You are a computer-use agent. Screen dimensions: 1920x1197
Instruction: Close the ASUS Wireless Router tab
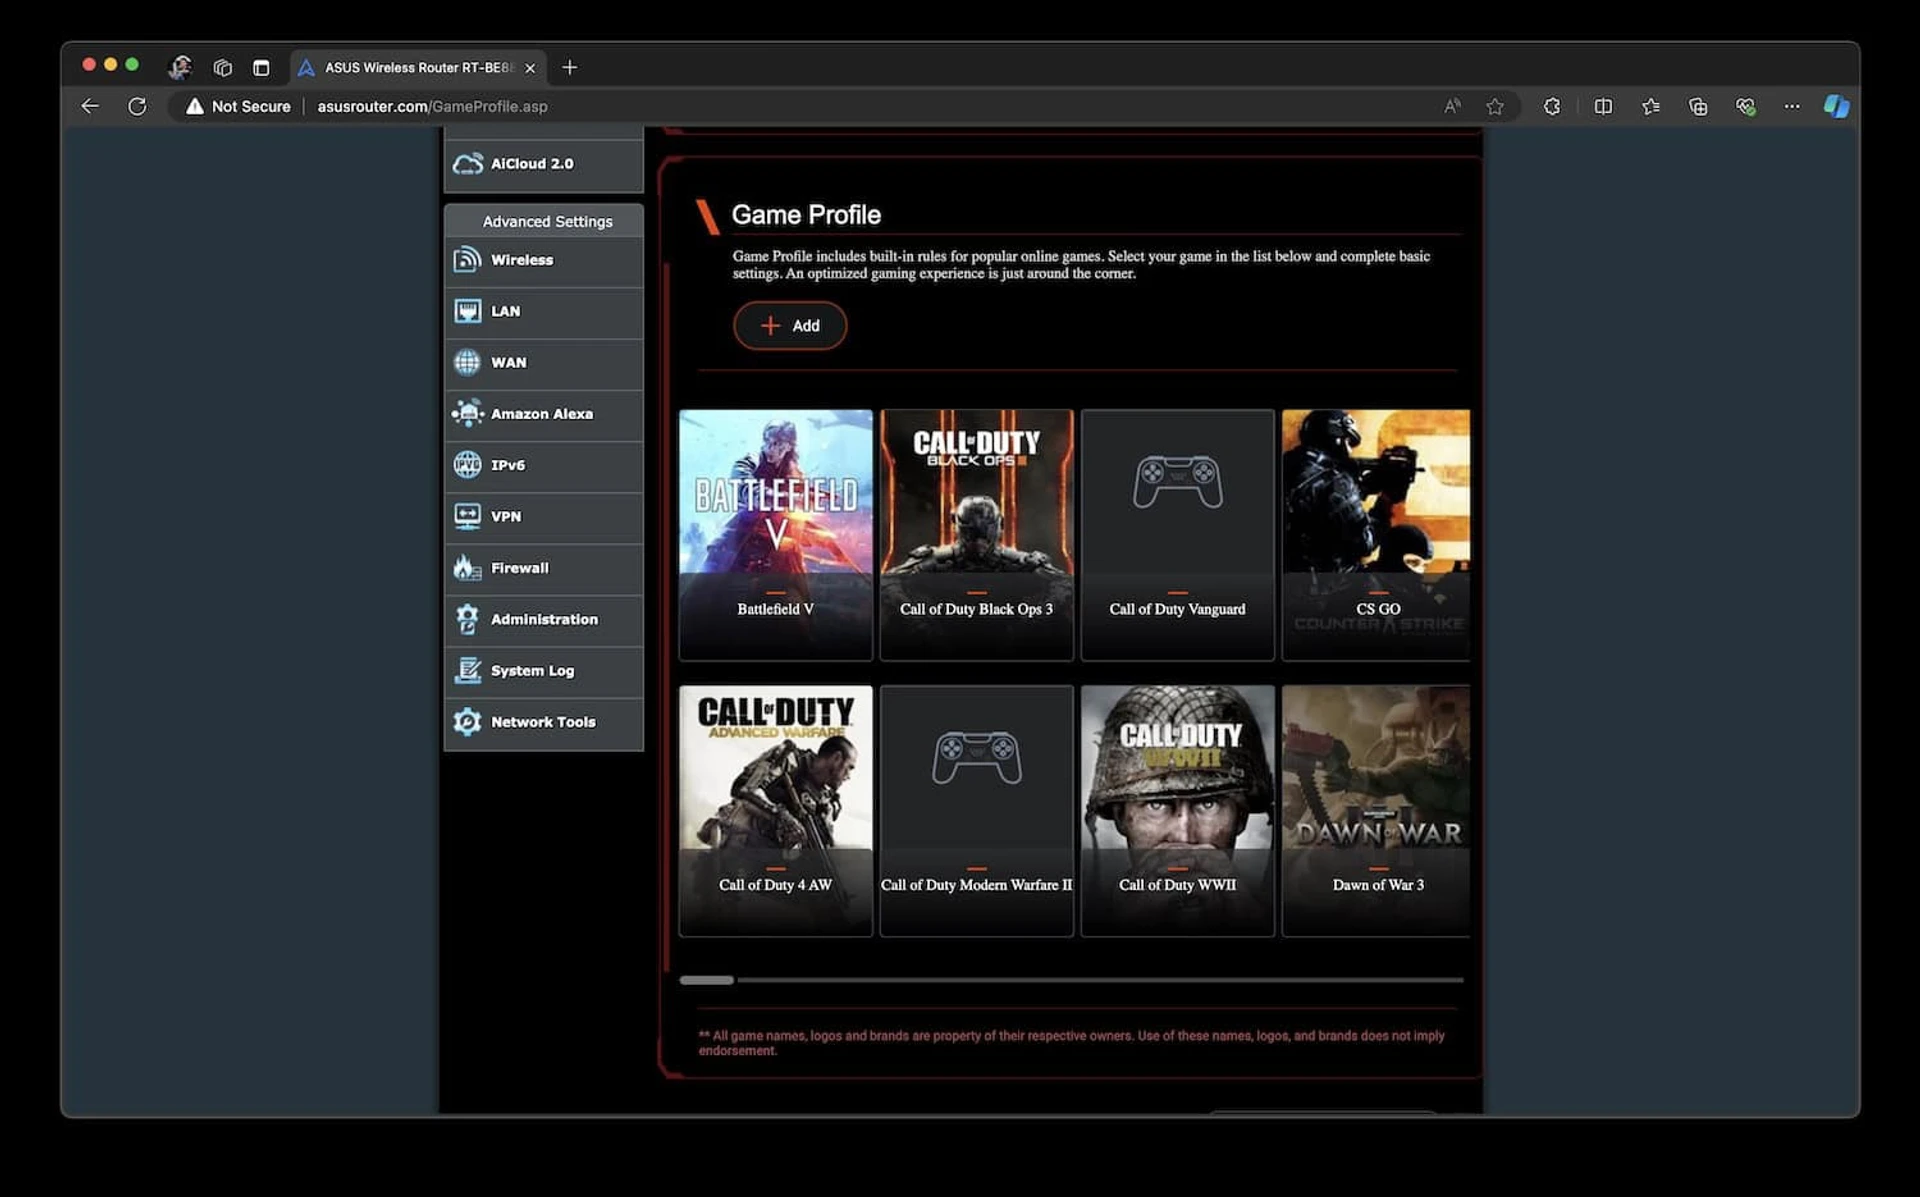(530, 68)
